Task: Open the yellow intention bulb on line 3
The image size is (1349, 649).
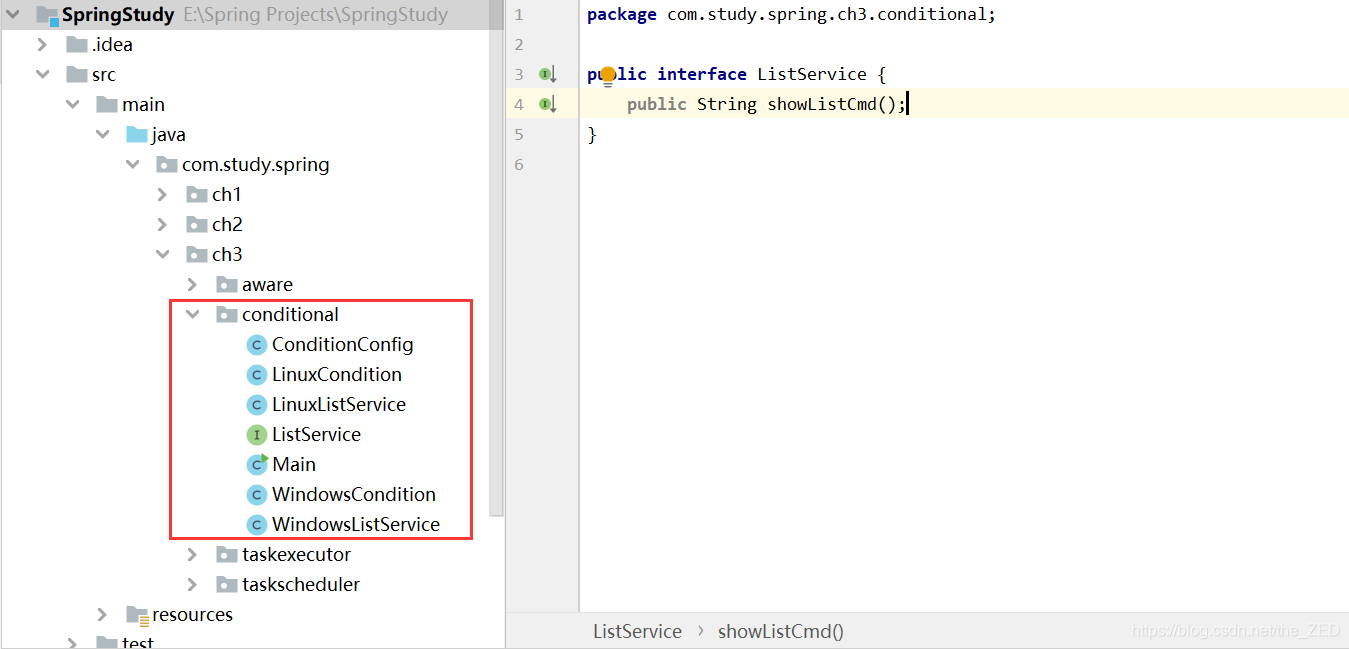Action: pos(606,73)
